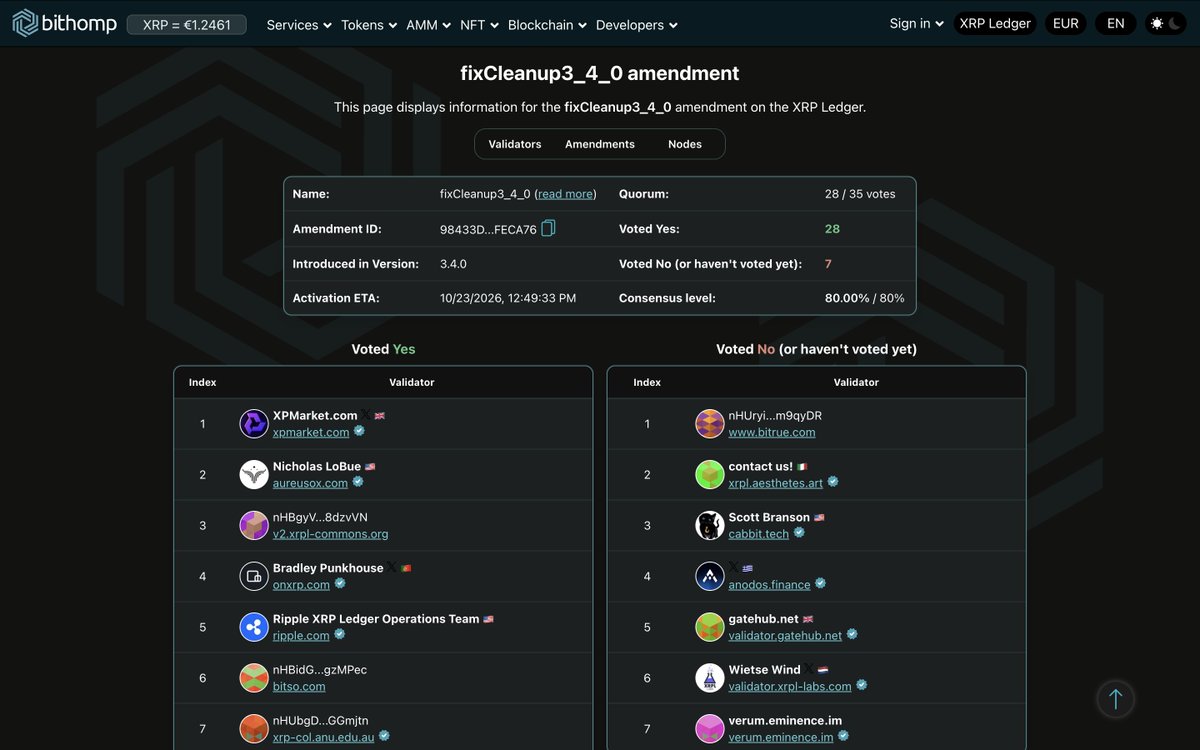This screenshot has width=1200, height=750.
Task: Click the avatar beside www.bitrue.com
Action: (710, 424)
